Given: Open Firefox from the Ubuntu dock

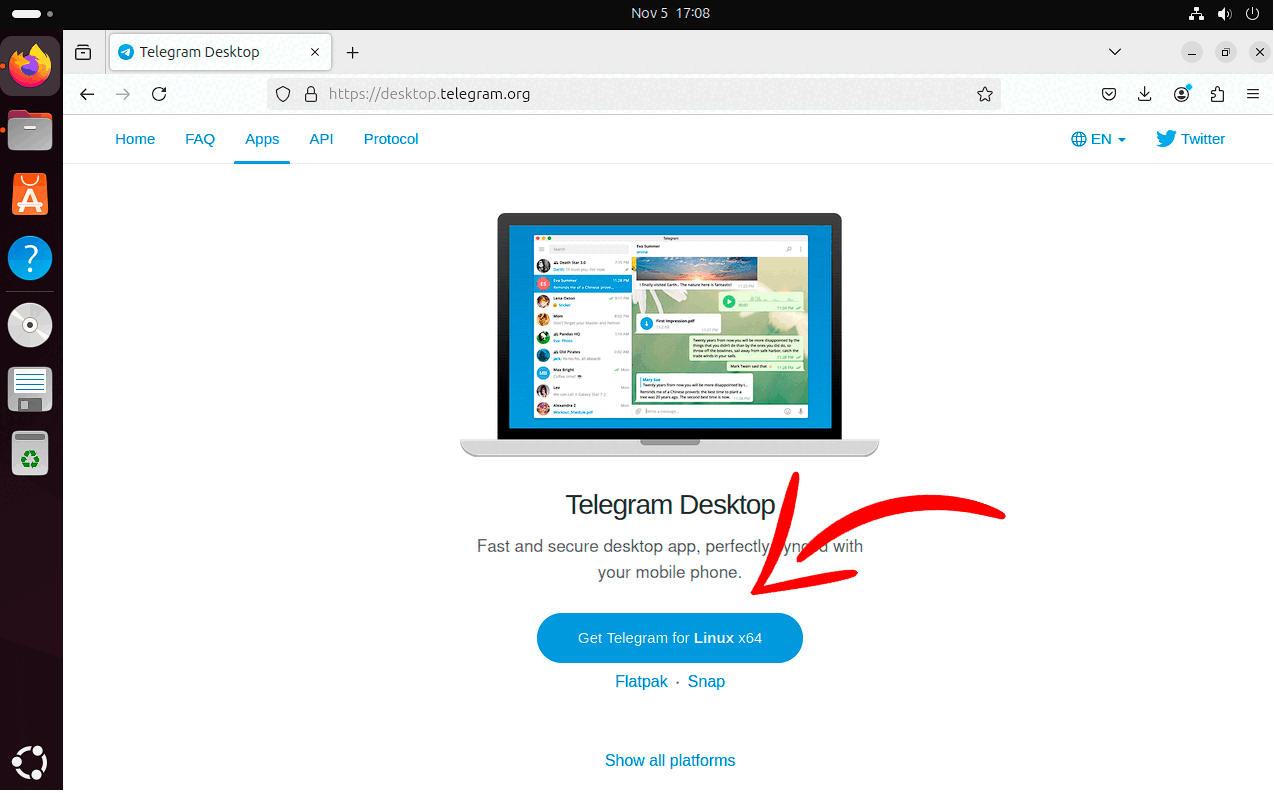Looking at the screenshot, I should tap(31, 66).
